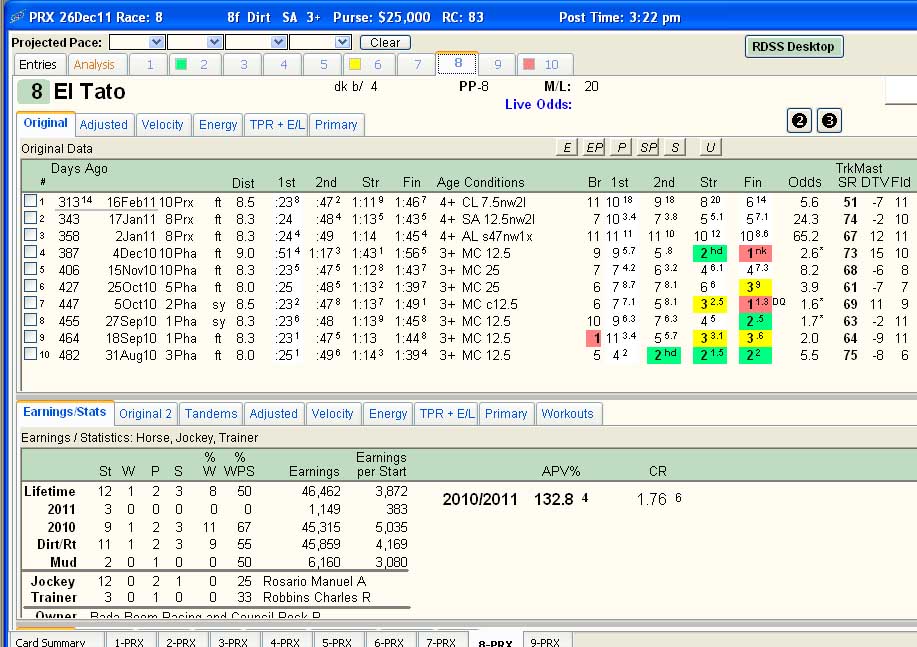
Task: Open the lower Primary tab
Action: pos(506,414)
